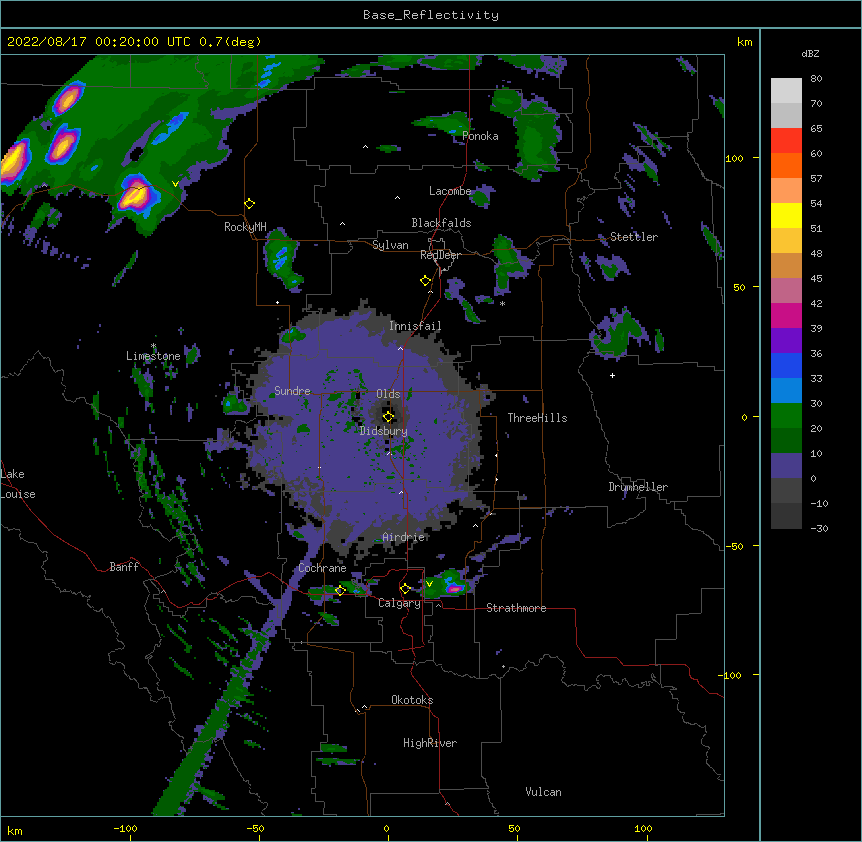This screenshot has height=842, width=862.
Task: Click the asterisk marker southeast of RedDeer
Action: click(x=502, y=304)
